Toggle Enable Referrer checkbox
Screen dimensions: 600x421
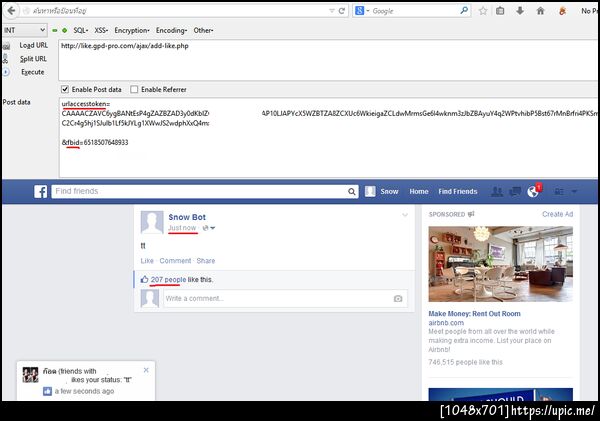(x=134, y=89)
